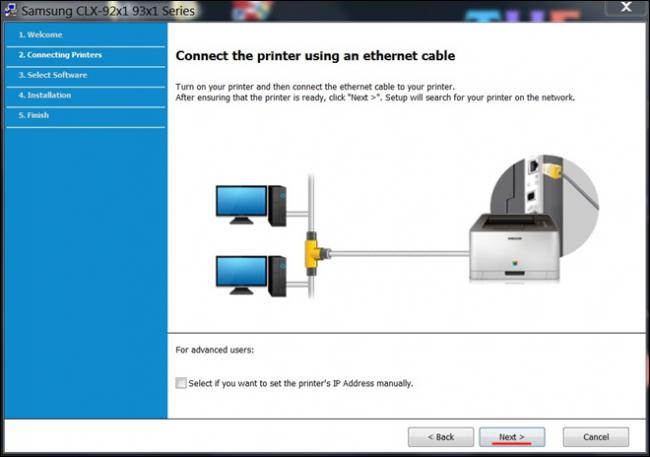
Task: Cancel the printer installation
Action: coord(596,437)
